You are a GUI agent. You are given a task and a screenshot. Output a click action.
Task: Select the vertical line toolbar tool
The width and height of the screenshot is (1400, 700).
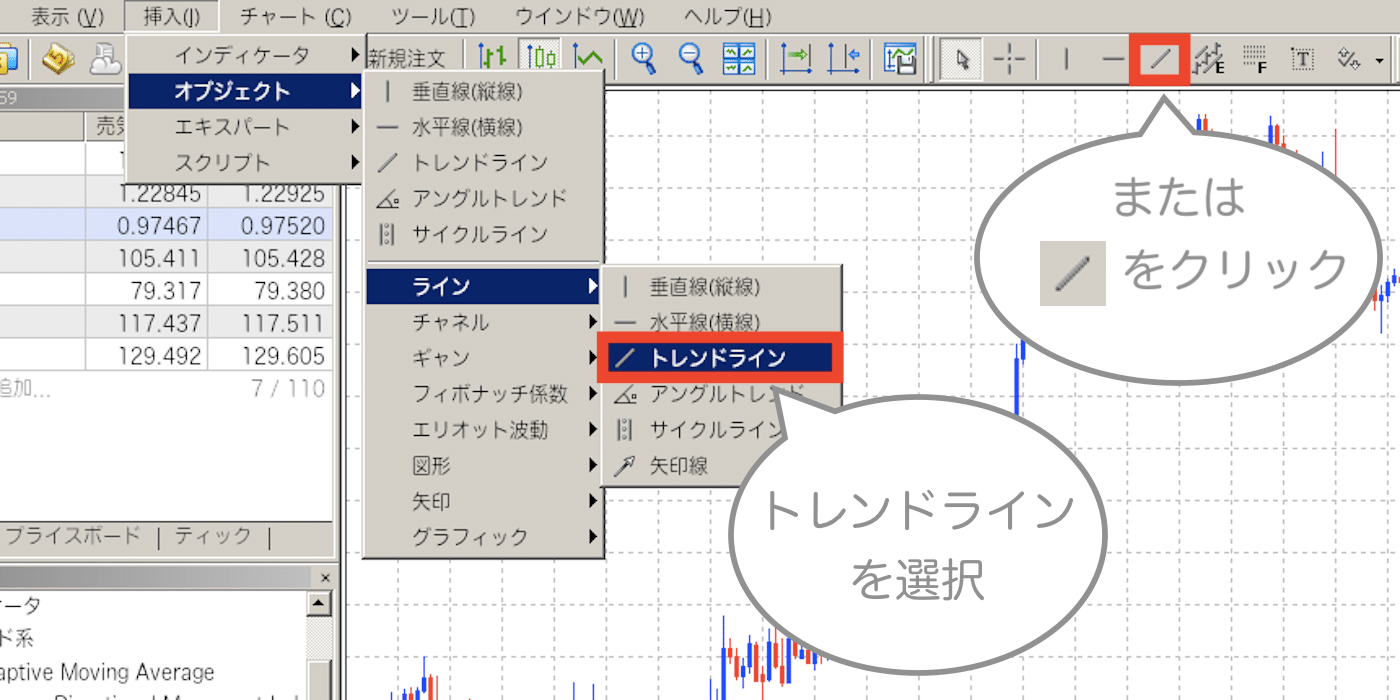click(x=1066, y=60)
